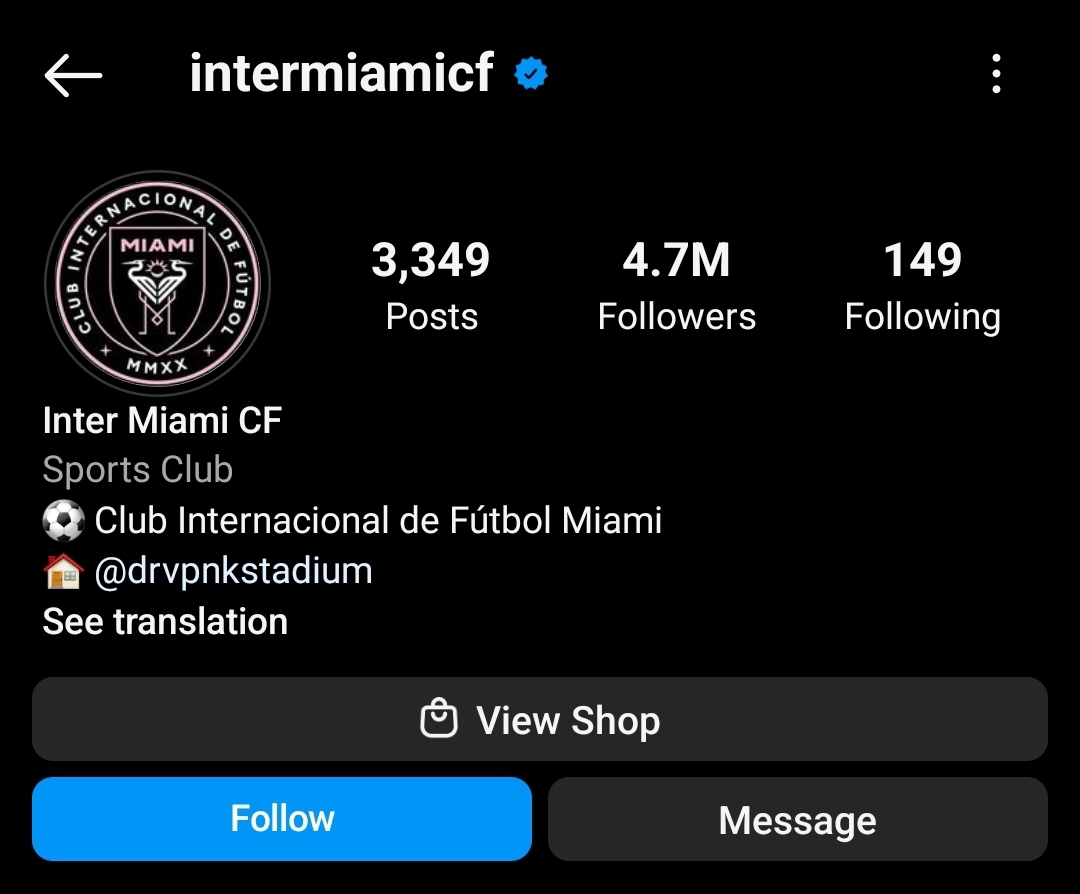
Task: Click the Message button
Action: click(x=798, y=819)
